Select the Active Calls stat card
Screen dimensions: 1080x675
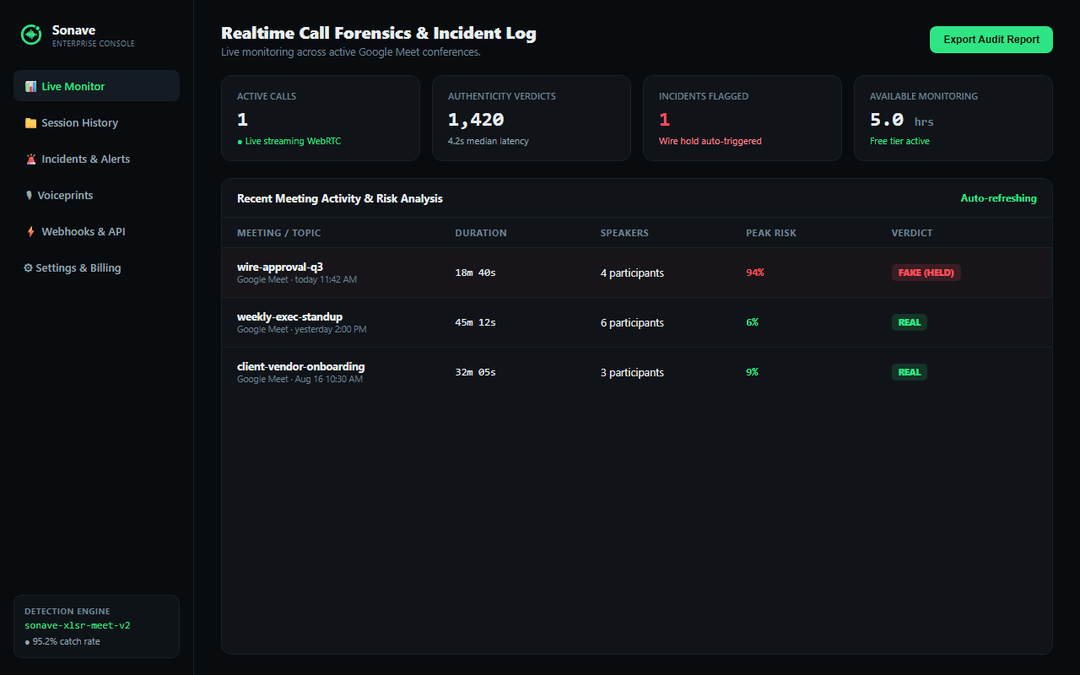point(320,118)
